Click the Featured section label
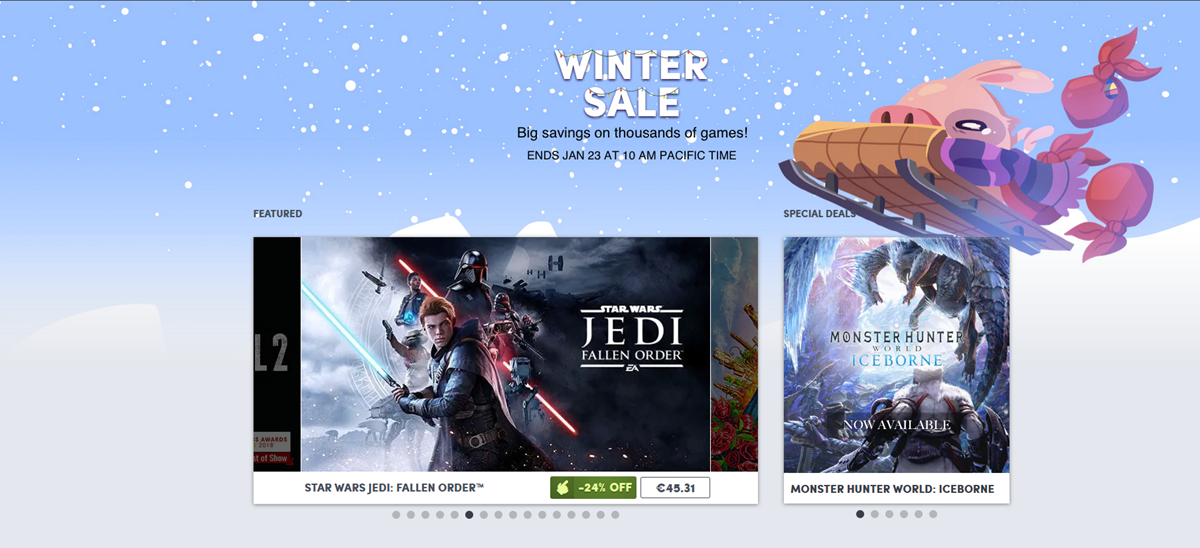Viewport: 1200px width, 548px height. point(277,214)
